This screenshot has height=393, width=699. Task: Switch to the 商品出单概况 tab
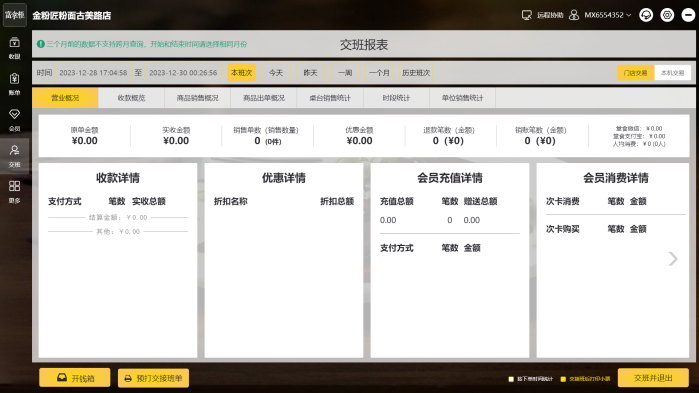click(x=264, y=98)
